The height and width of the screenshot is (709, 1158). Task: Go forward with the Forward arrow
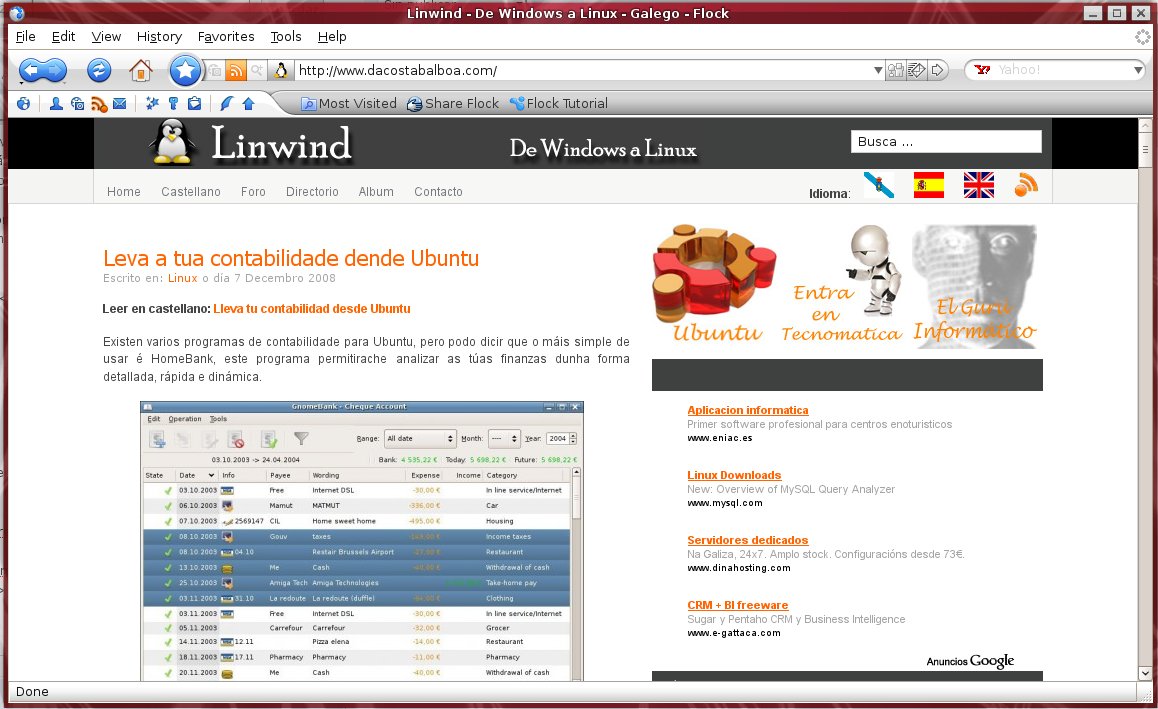56,70
